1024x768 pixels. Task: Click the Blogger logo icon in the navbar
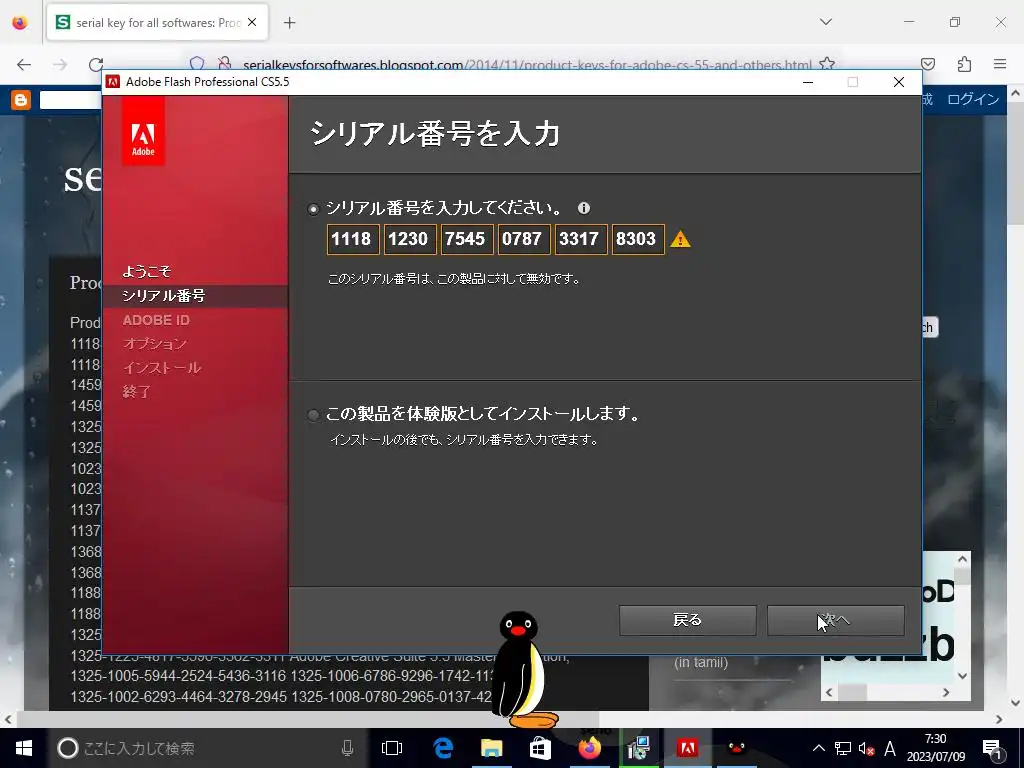coord(21,100)
